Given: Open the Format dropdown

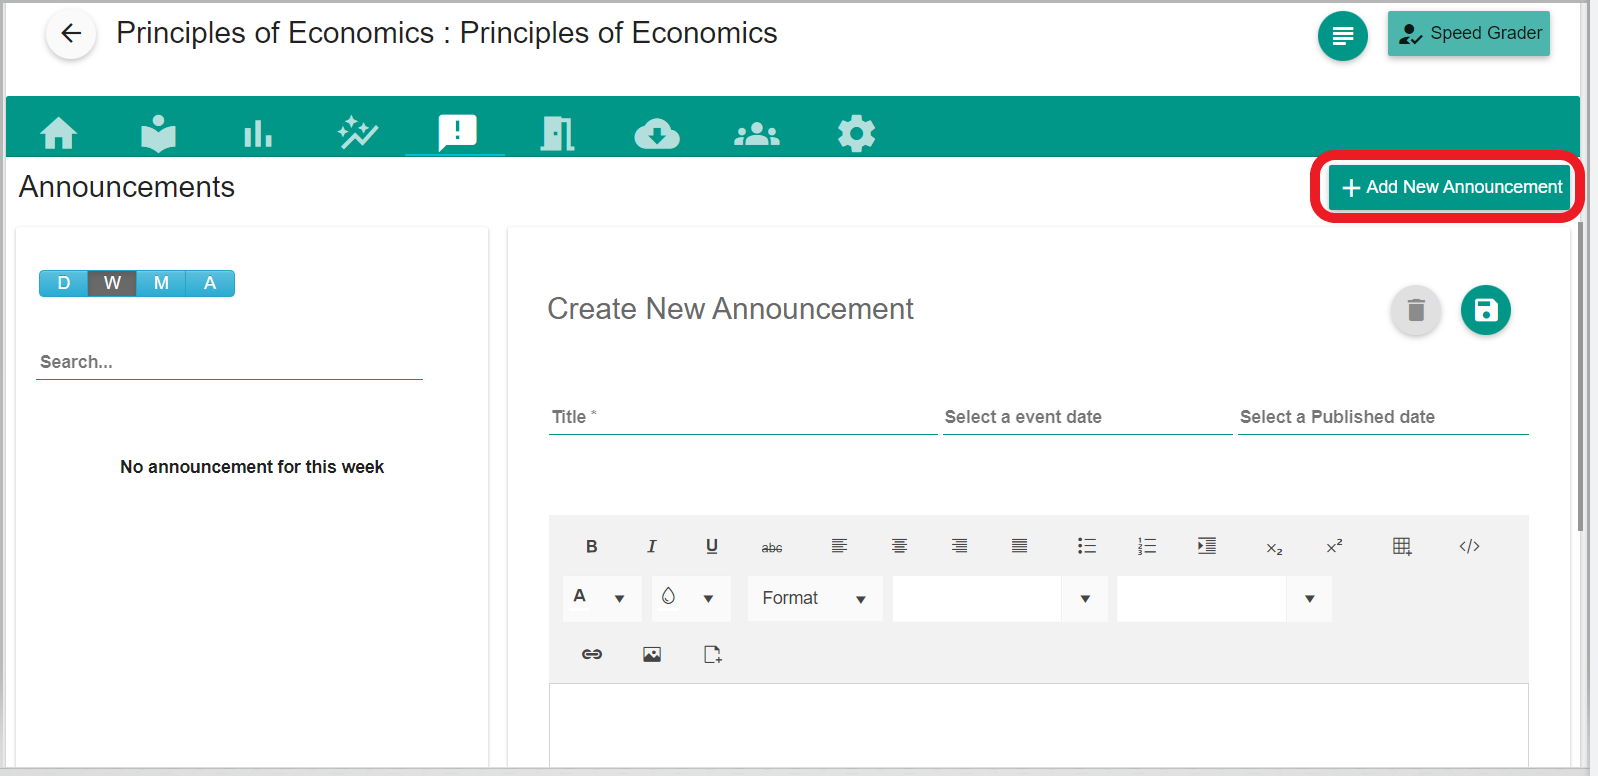Looking at the screenshot, I should coord(814,598).
